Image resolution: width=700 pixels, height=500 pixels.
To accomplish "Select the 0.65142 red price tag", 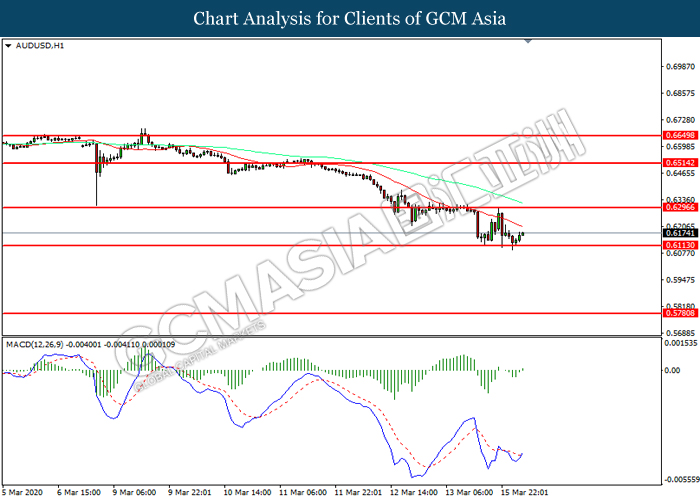I will (x=679, y=162).
